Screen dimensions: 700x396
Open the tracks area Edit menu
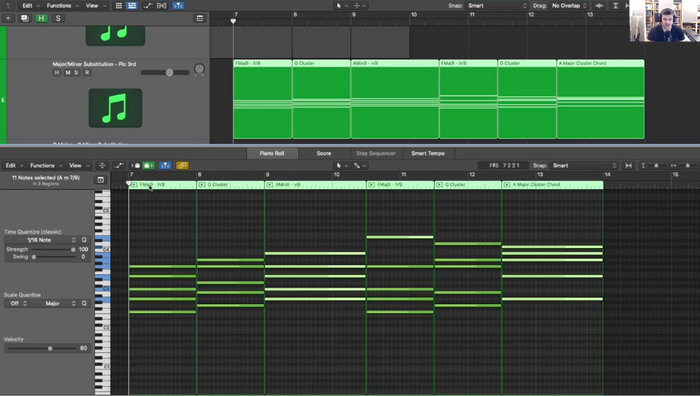pos(31,5)
